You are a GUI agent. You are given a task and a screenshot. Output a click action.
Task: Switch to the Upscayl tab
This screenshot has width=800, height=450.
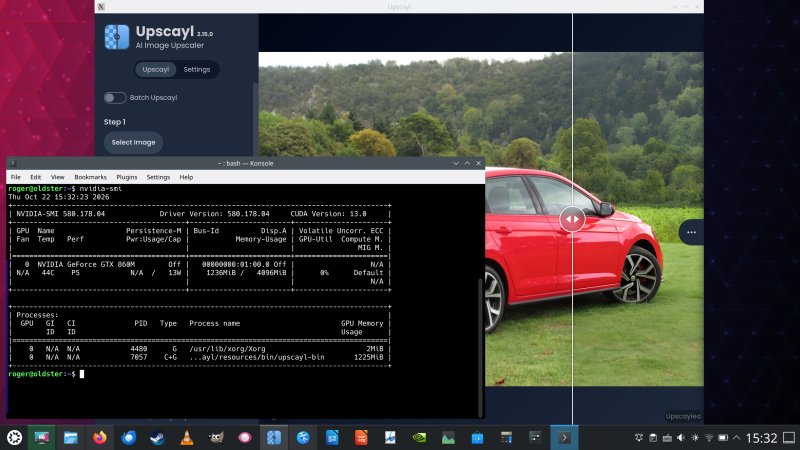click(x=156, y=69)
